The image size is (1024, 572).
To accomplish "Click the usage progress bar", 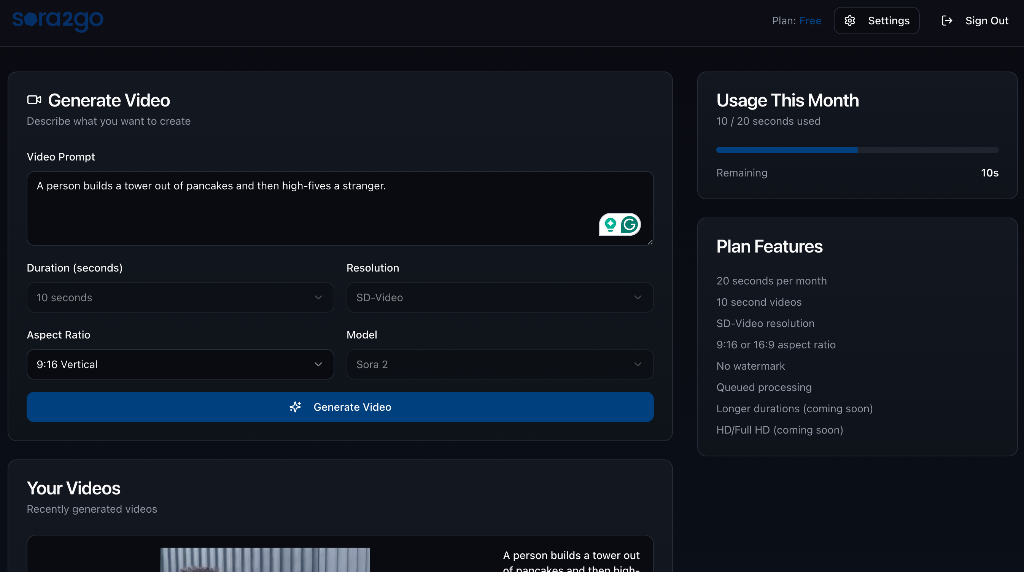I will (857, 150).
